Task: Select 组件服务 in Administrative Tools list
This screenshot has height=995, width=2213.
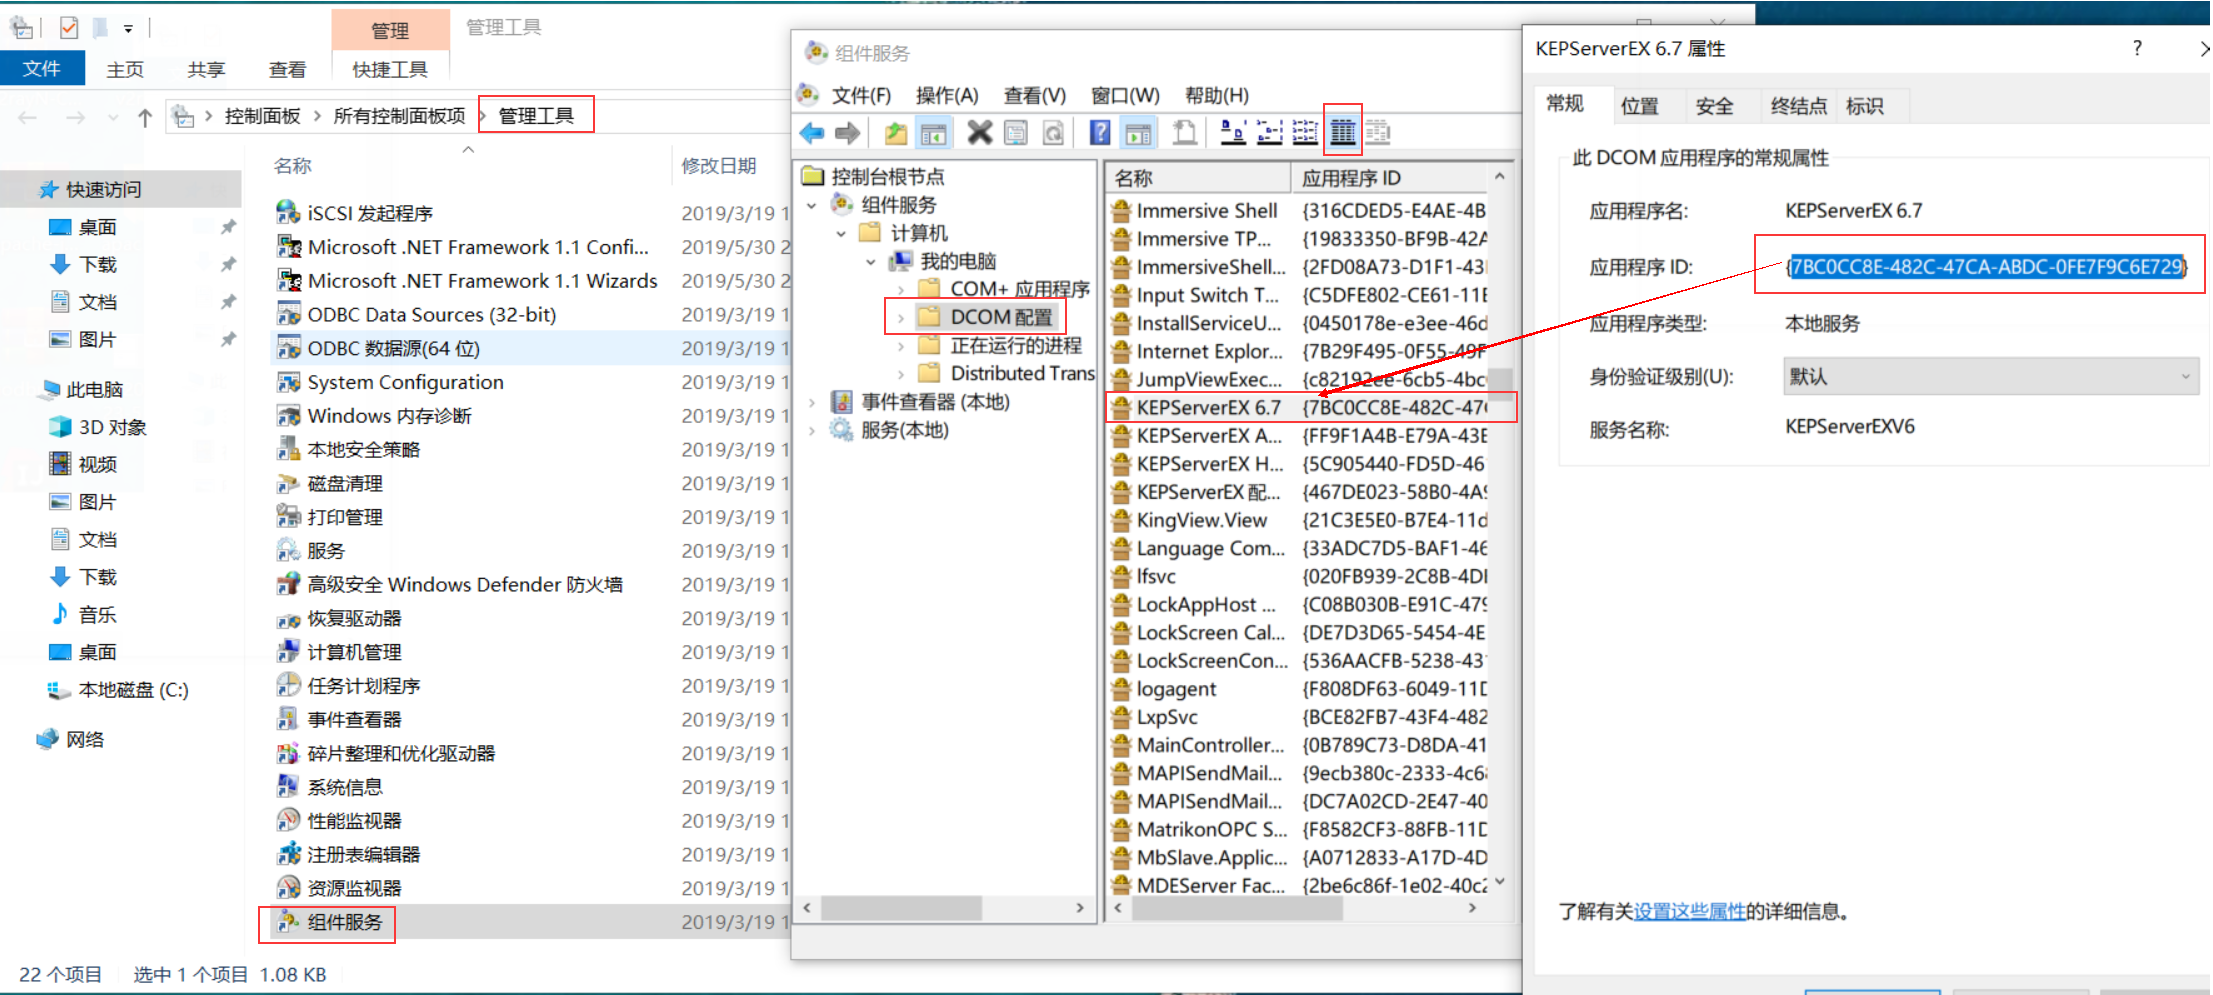Action: pyautogui.click(x=342, y=923)
